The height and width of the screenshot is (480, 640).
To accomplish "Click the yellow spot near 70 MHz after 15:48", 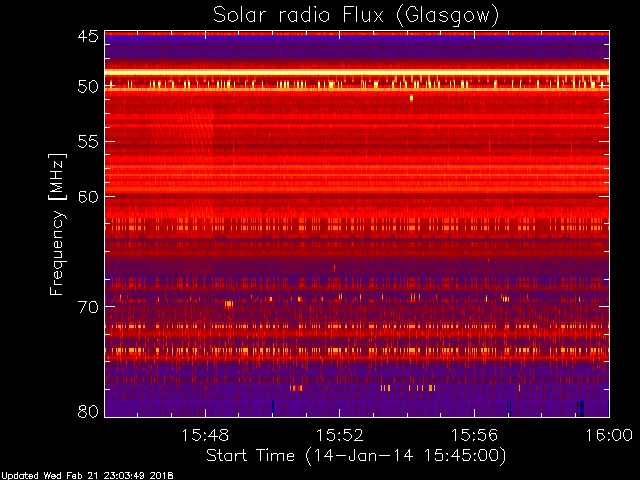I will coord(229,304).
